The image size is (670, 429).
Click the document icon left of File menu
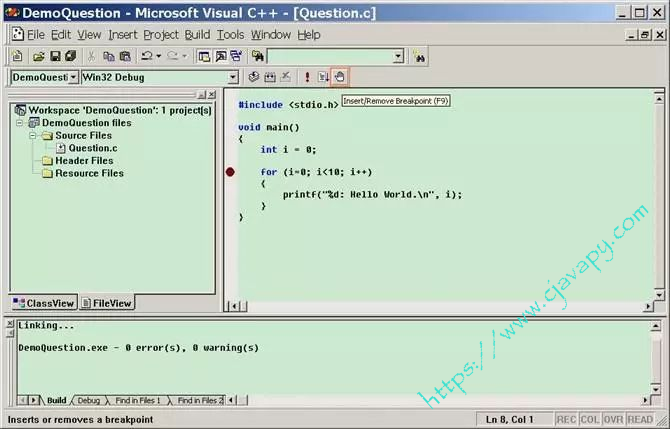coord(18,35)
